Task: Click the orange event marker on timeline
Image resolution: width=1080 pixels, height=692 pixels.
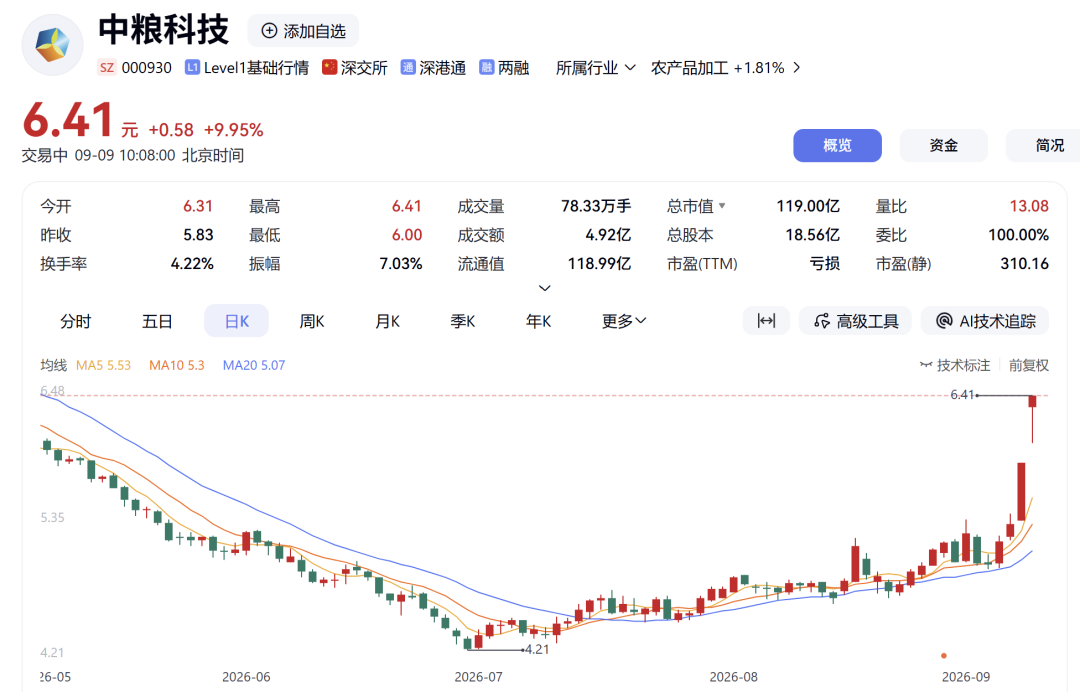Action: click(x=944, y=656)
